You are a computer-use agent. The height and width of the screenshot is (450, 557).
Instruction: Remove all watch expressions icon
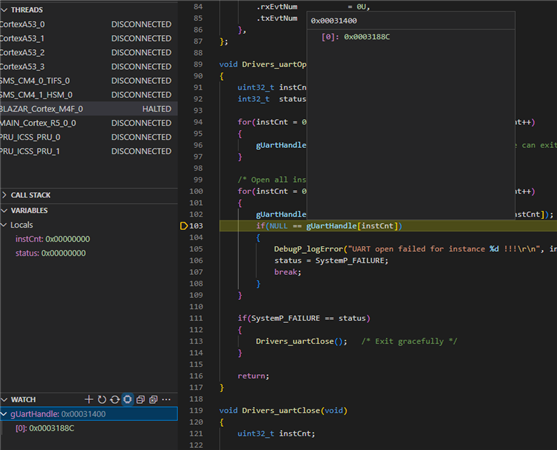pyautogui.click(x=153, y=400)
